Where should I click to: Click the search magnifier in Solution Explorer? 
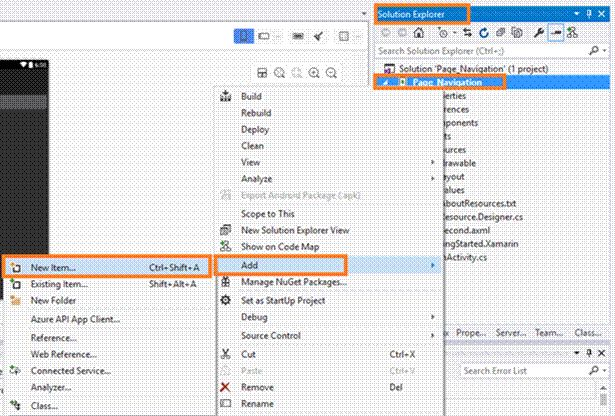tap(594, 51)
